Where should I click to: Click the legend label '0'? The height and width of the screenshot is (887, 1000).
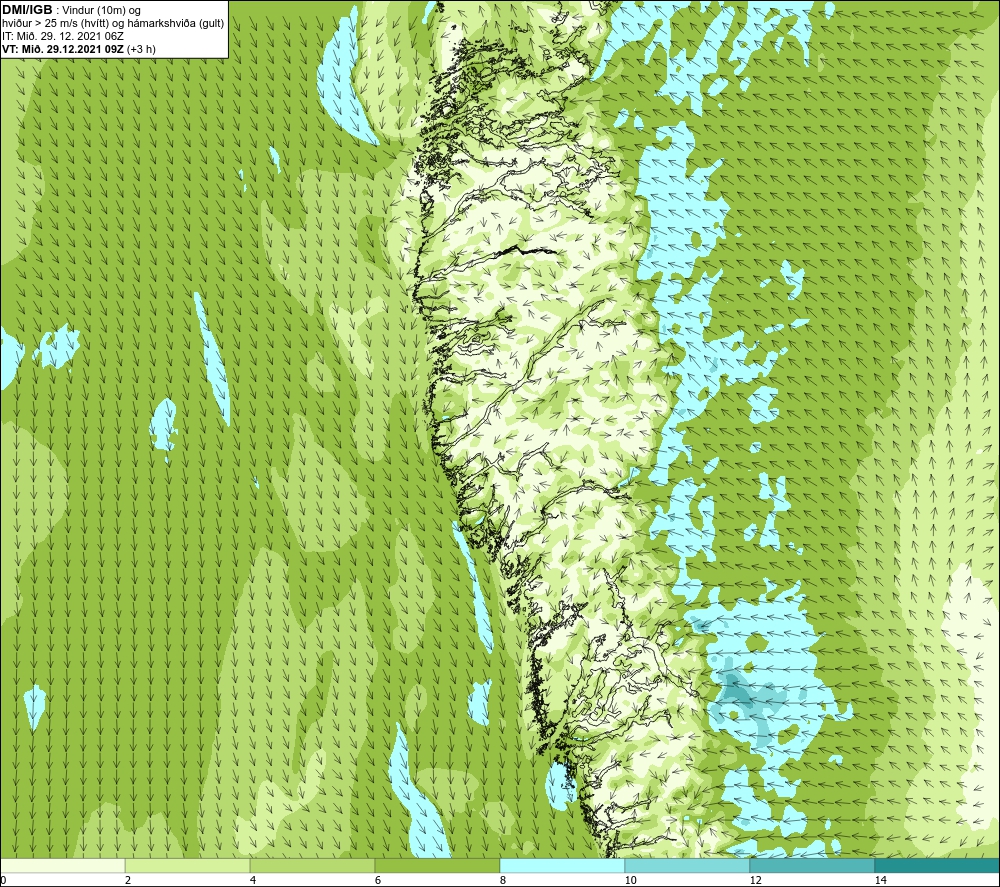(x=3, y=881)
